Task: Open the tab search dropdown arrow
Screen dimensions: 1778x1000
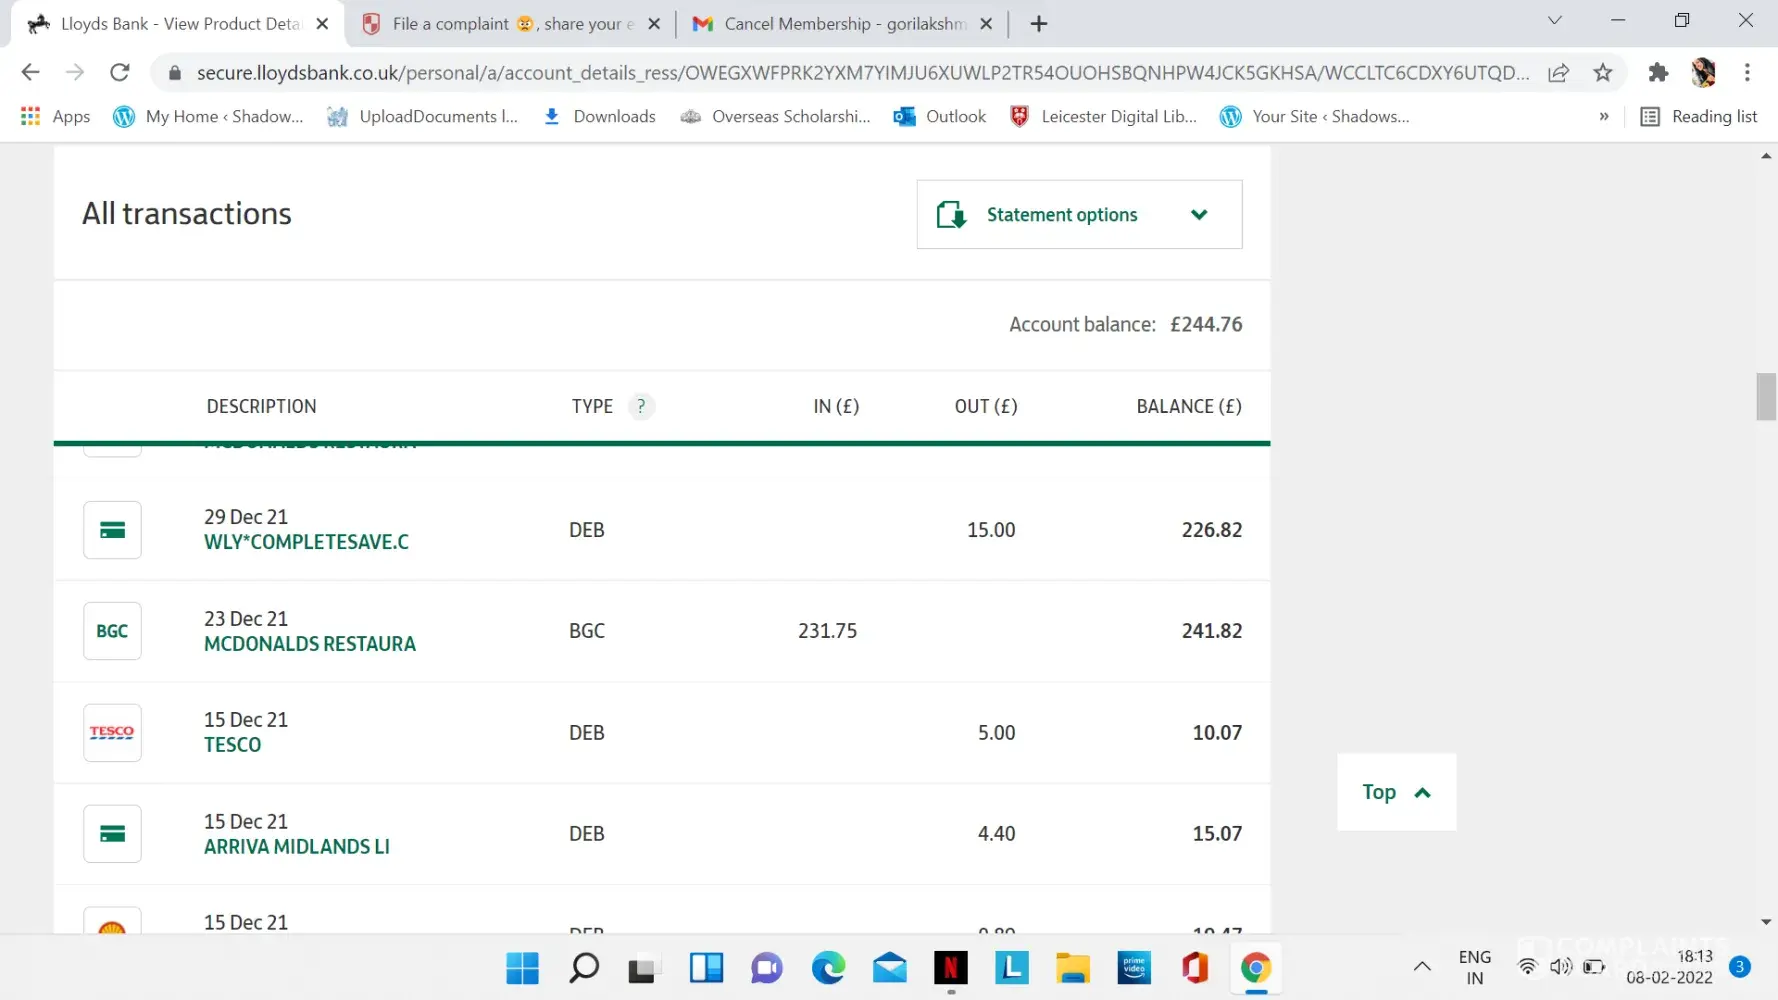Action: [1554, 20]
